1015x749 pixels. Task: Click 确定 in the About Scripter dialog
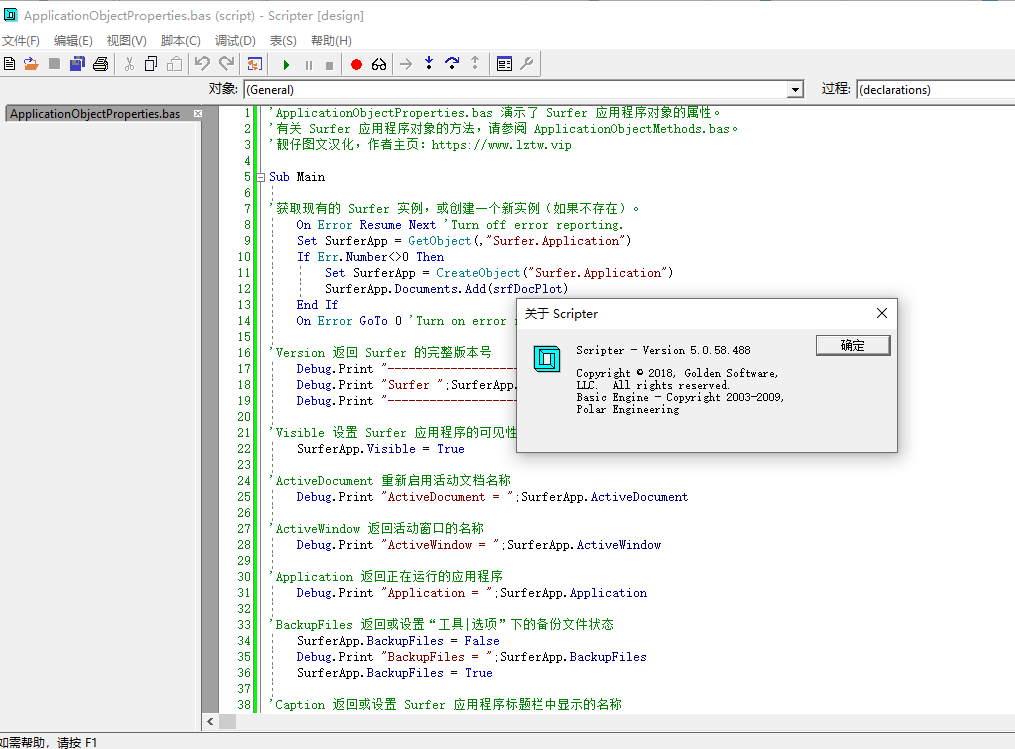(x=853, y=345)
